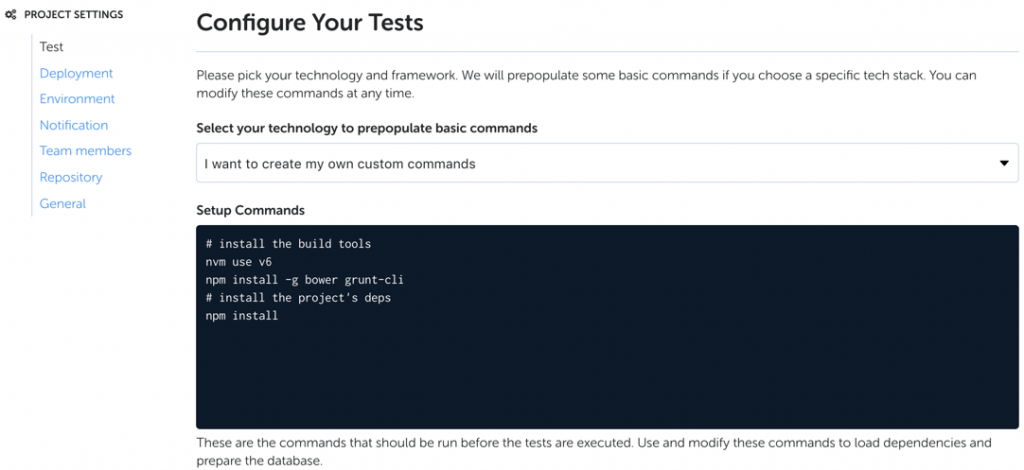Select the Repository settings link
Image resolution: width=1024 pixels, height=470 pixels.
point(70,177)
